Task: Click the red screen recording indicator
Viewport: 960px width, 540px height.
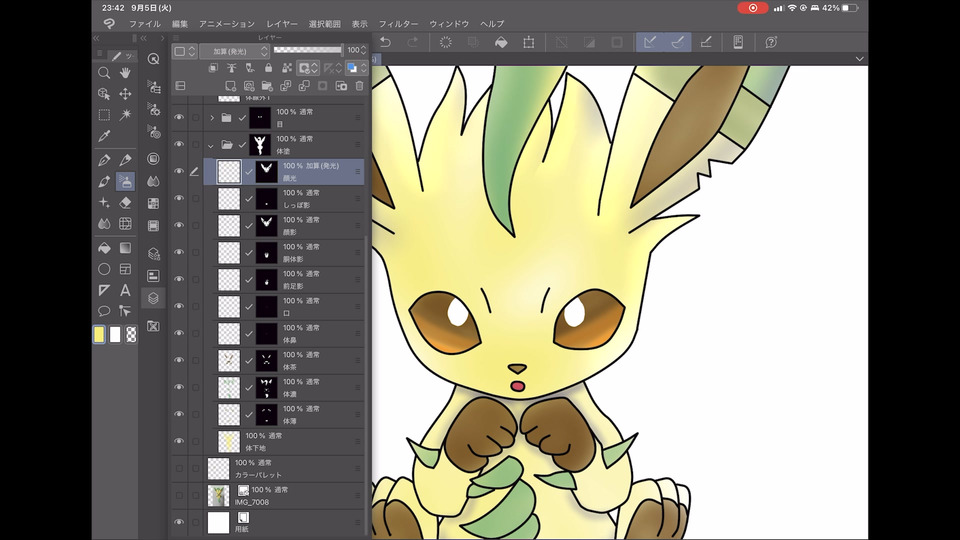Action: point(752,8)
